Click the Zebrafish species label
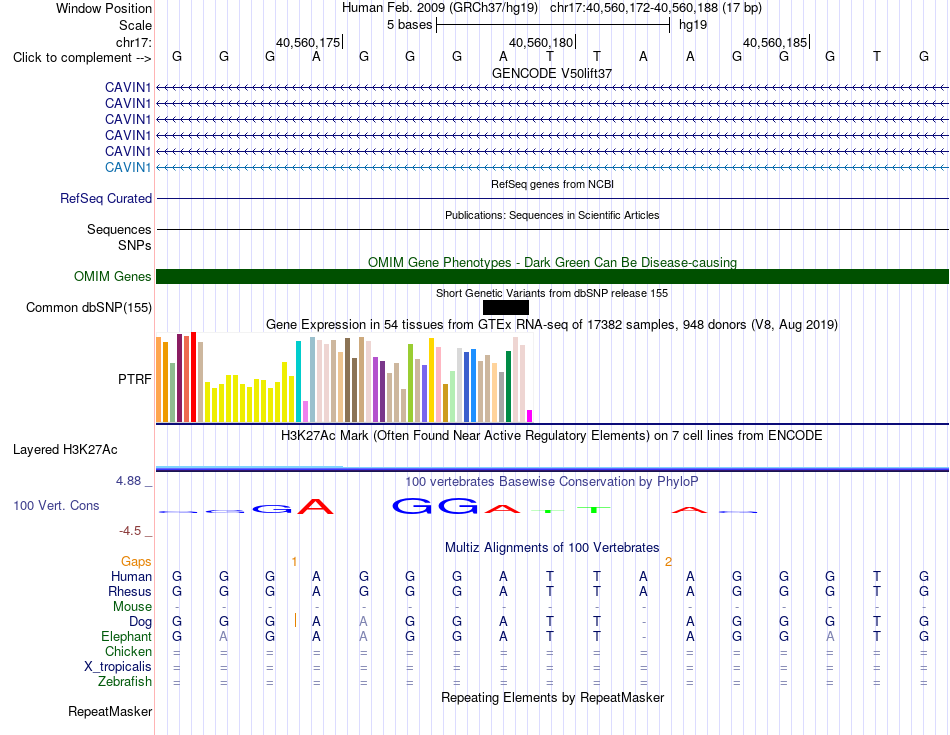 pos(125,682)
